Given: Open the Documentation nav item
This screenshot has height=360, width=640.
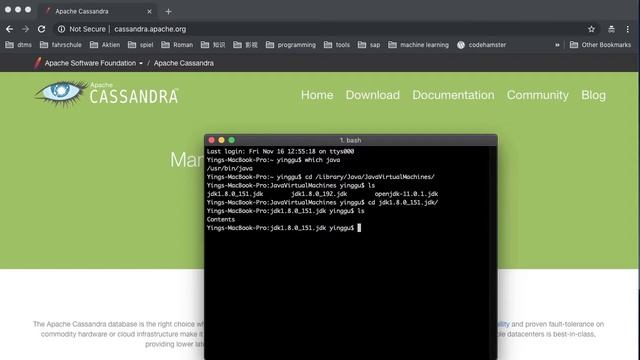Looking at the screenshot, I should pyautogui.click(x=453, y=95).
